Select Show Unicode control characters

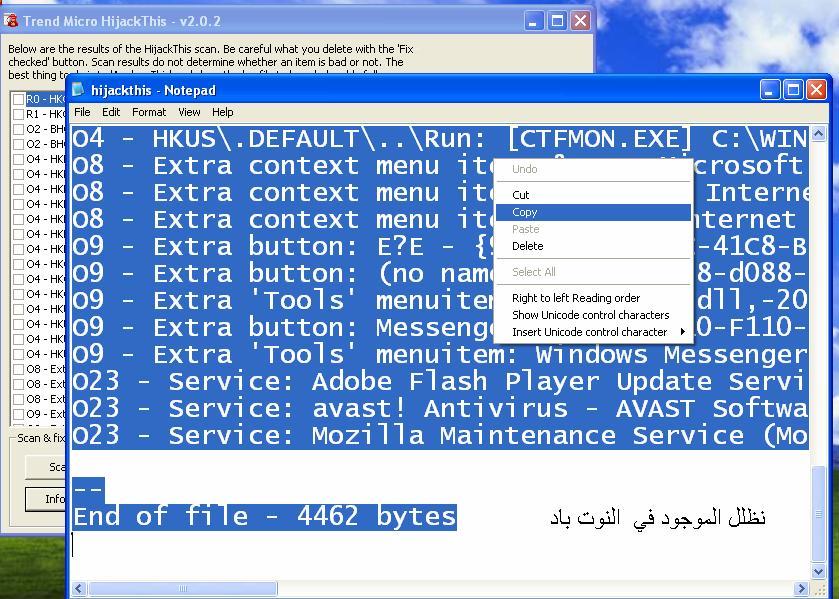593,315
